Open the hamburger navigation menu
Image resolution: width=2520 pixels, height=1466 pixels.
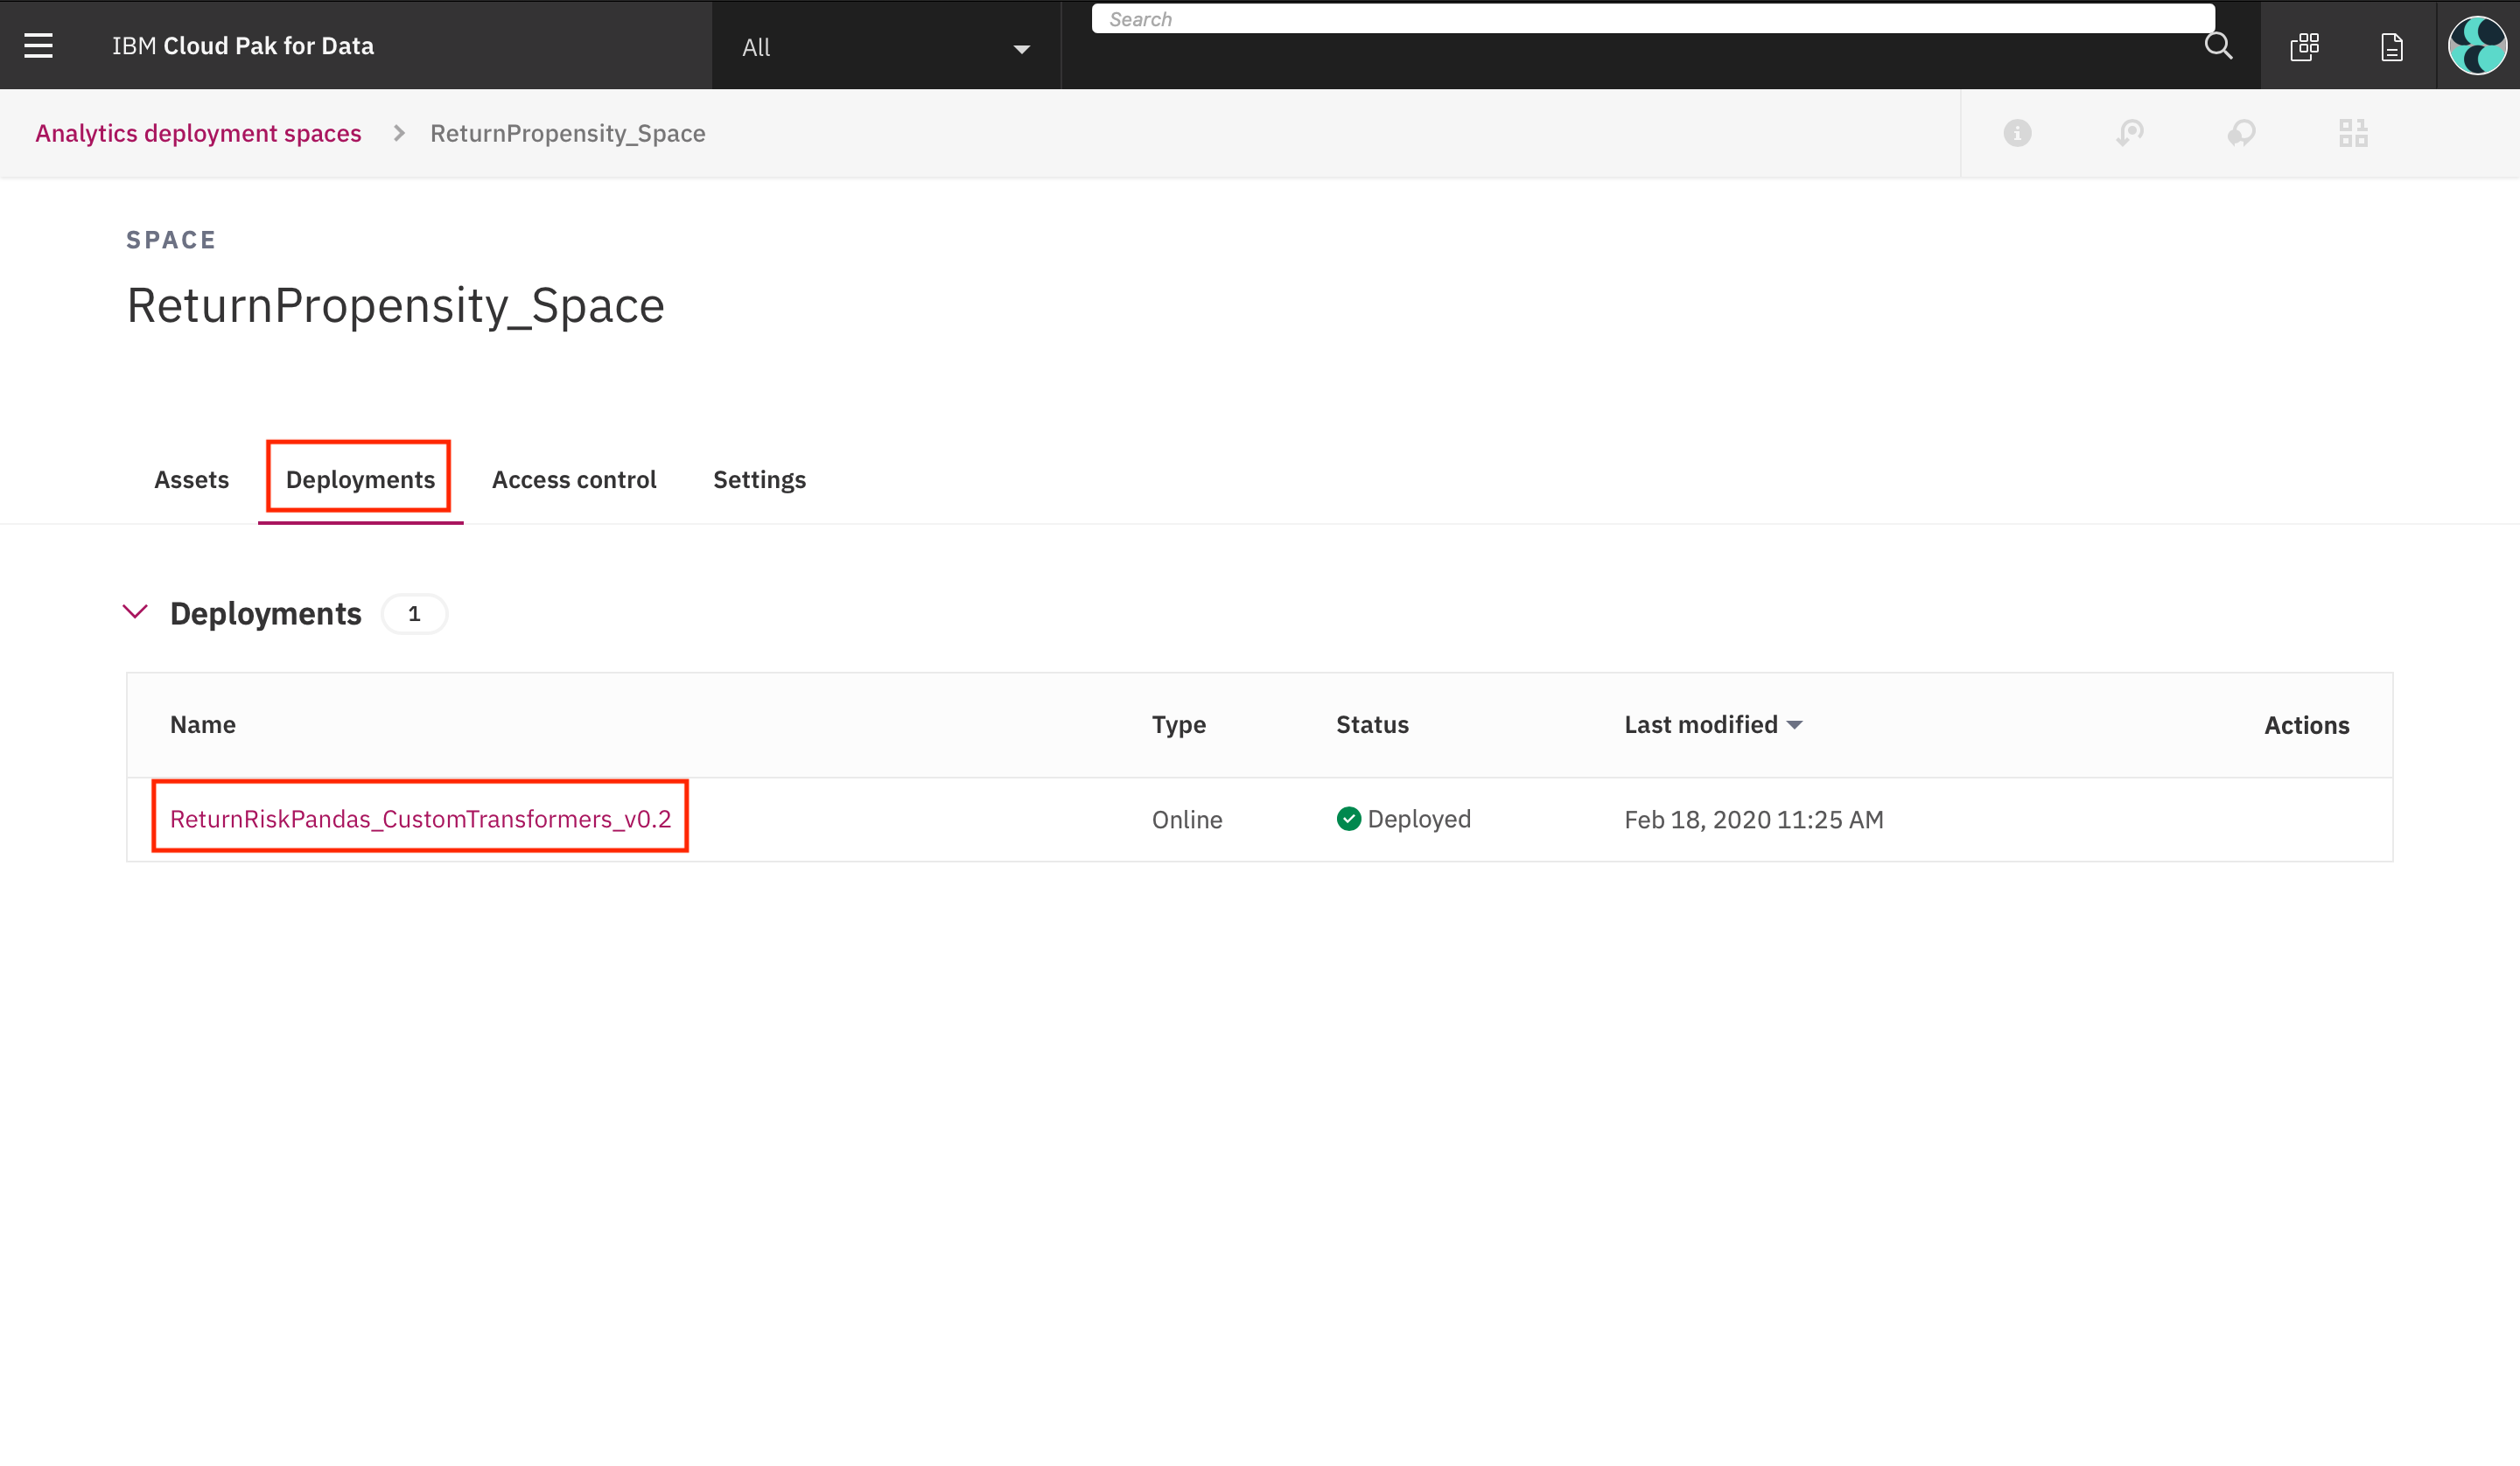click(x=38, y=46)
